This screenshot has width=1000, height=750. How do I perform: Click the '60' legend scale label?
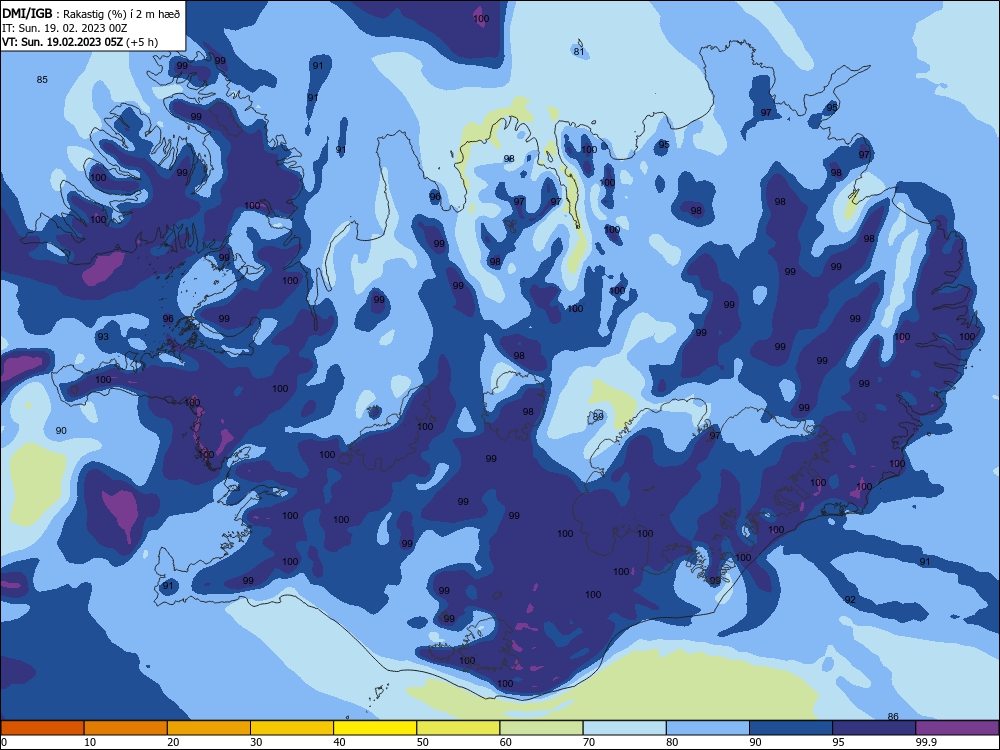pyautogui.click(x=506, y=742)
